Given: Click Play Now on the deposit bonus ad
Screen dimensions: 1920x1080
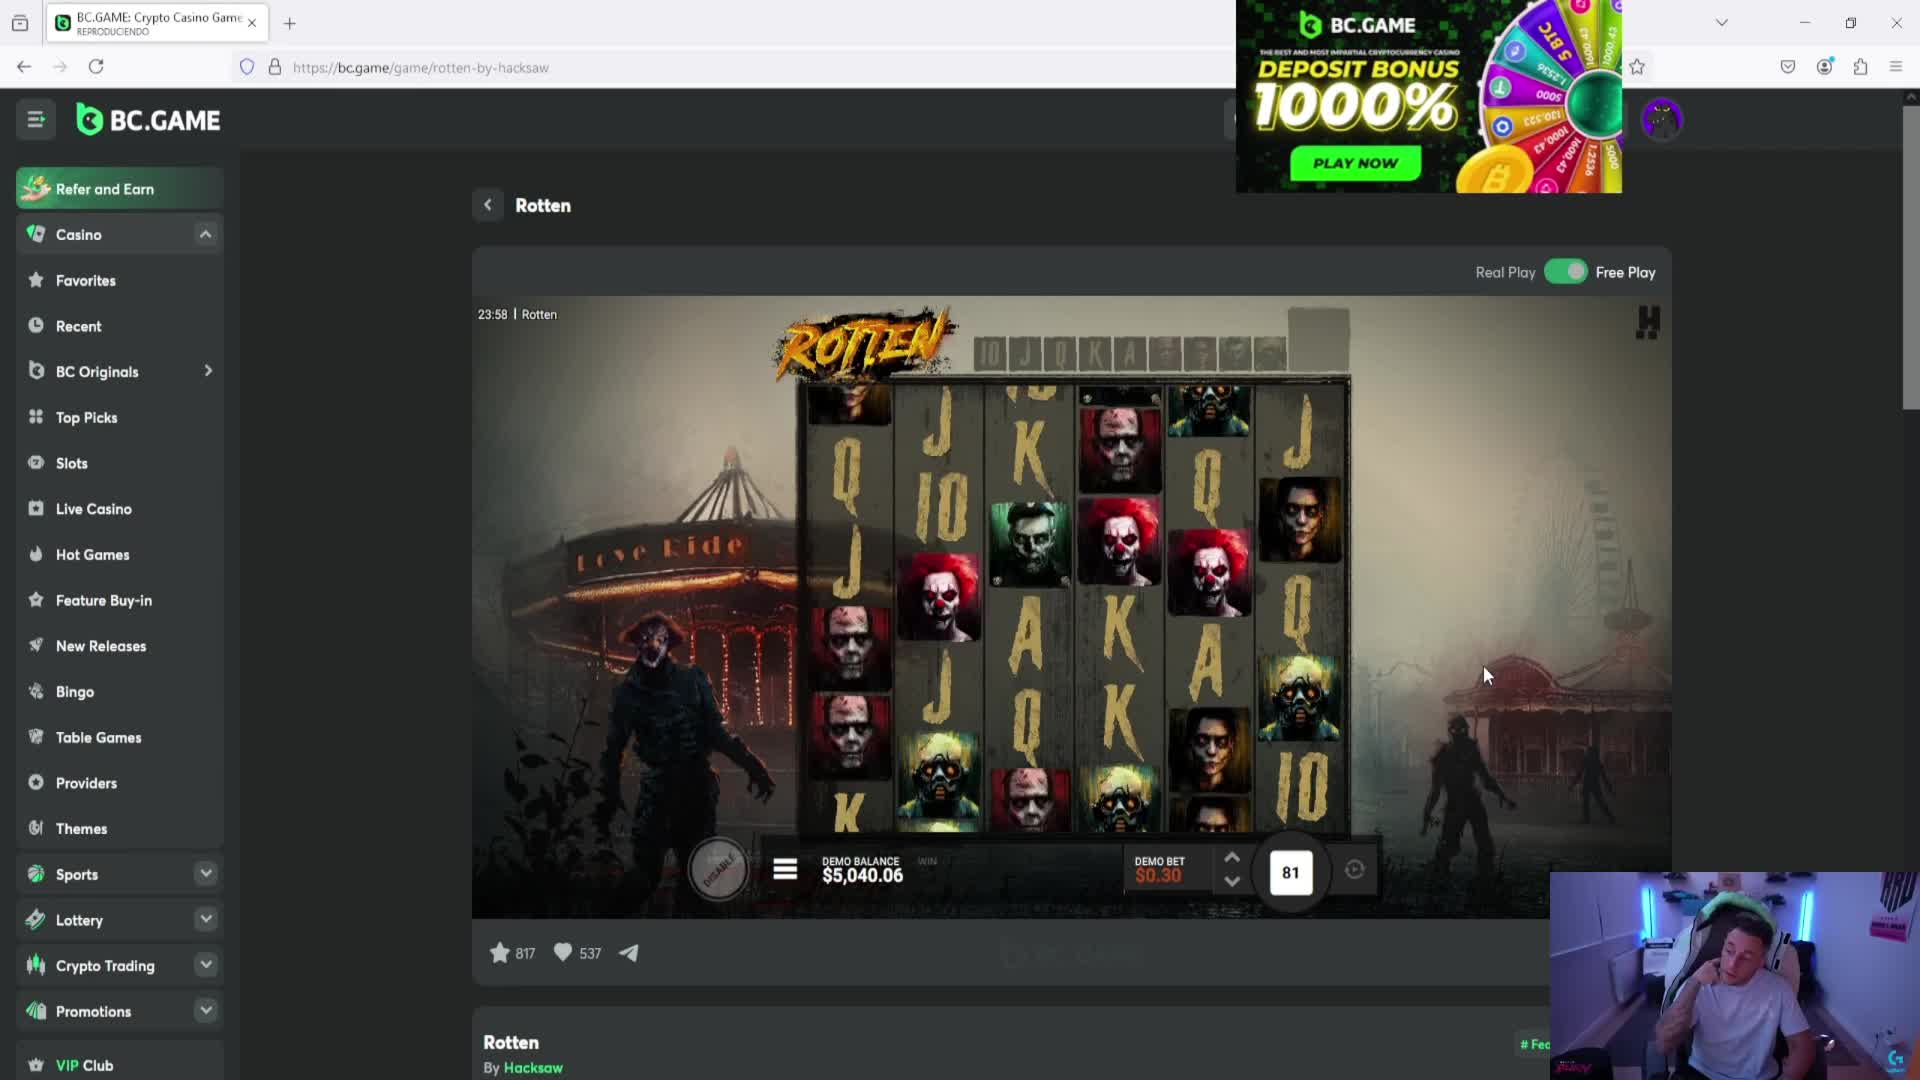Looking at the screenshot, I should pos(1355,163).
